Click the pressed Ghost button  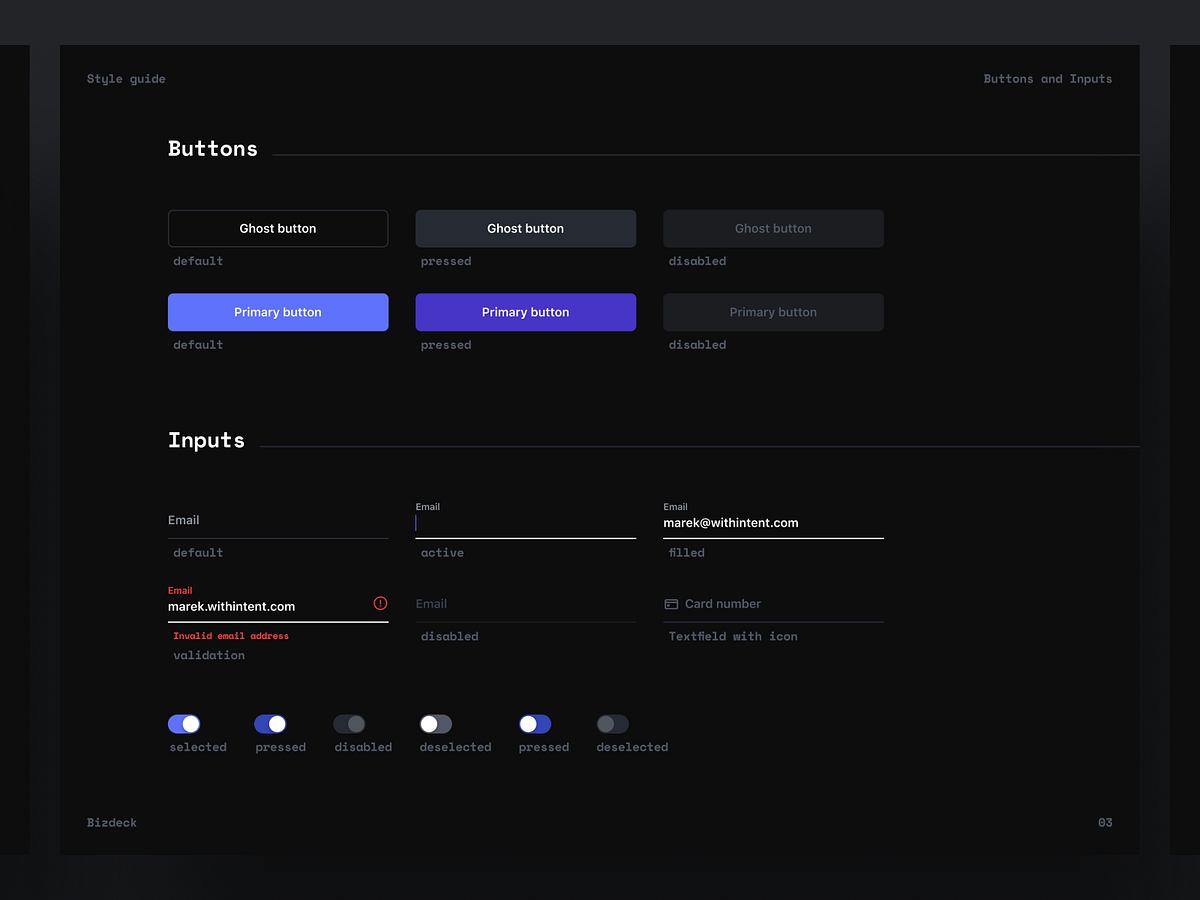click(525, 228)
